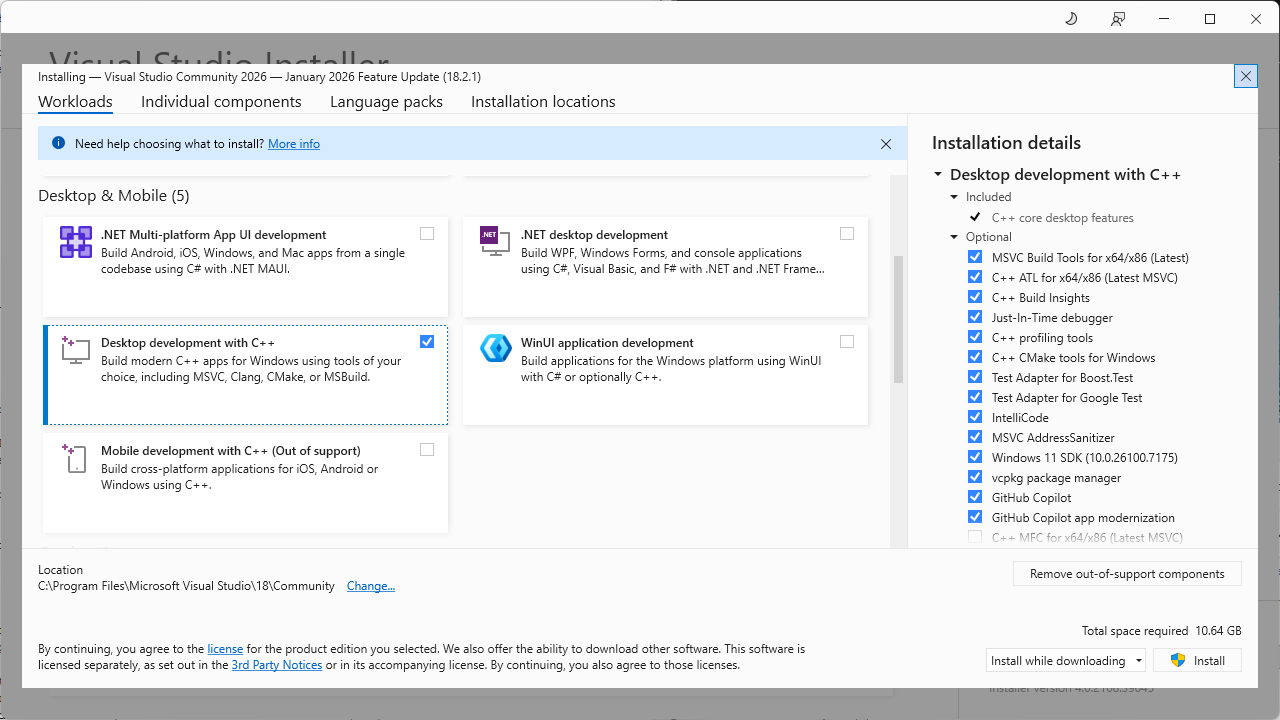
Task: Click the shield icon on Install button
Action: point(1178,660)
